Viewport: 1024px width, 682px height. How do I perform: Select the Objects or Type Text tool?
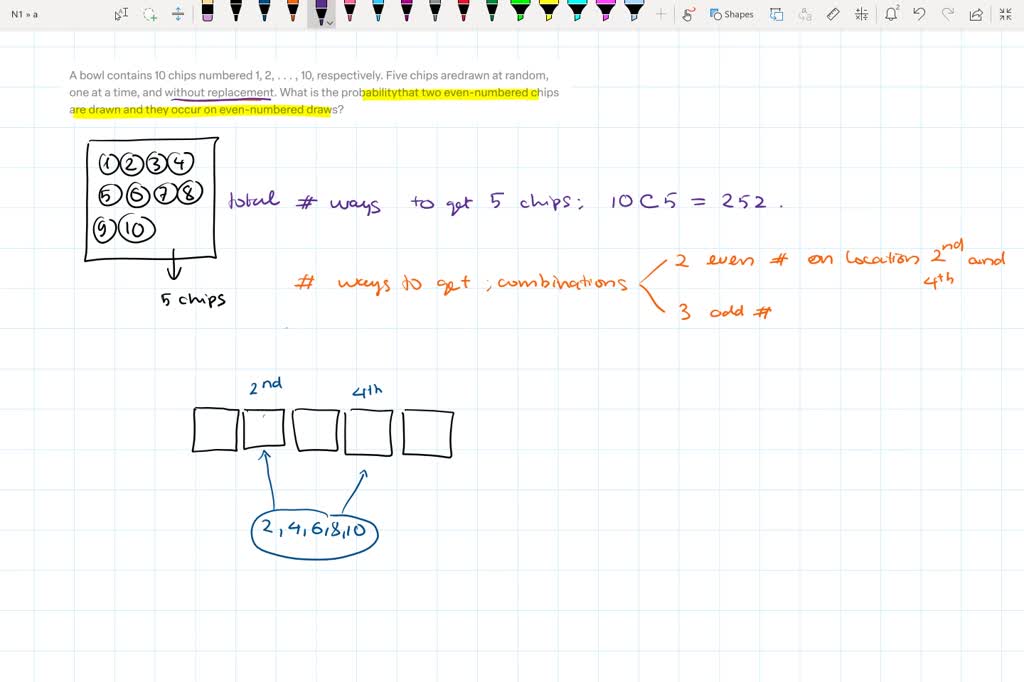[x=121, y=14]
